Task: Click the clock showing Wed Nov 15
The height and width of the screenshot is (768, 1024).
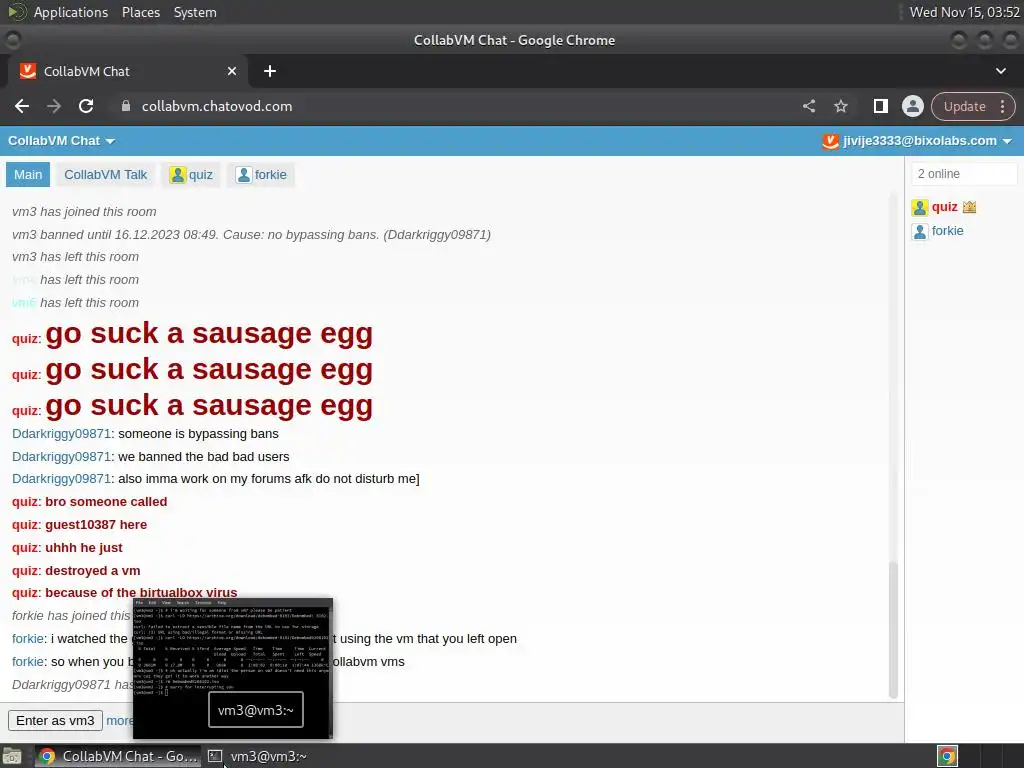Action: pyautogui.click(x=964, y=12)
